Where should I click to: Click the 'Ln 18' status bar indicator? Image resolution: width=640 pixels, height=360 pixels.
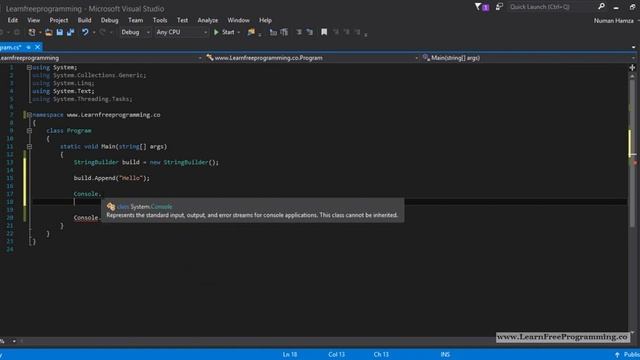tap(290, 355)
